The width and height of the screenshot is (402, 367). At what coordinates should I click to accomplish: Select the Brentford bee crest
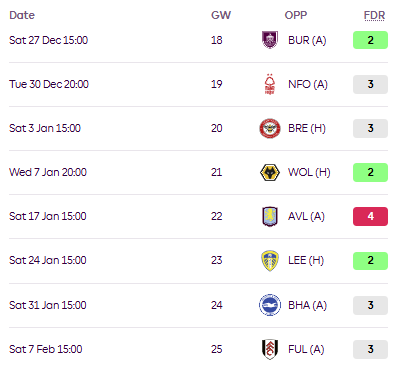pos(270,128)
